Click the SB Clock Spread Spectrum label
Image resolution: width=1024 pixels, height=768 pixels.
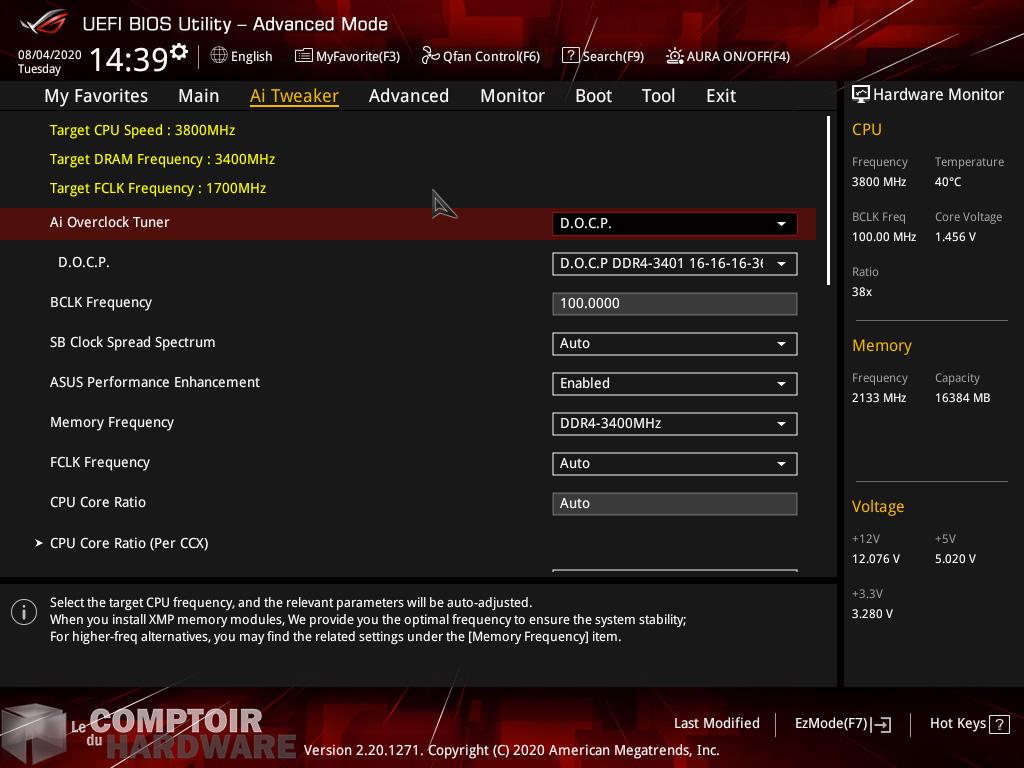tap(133, 342)
